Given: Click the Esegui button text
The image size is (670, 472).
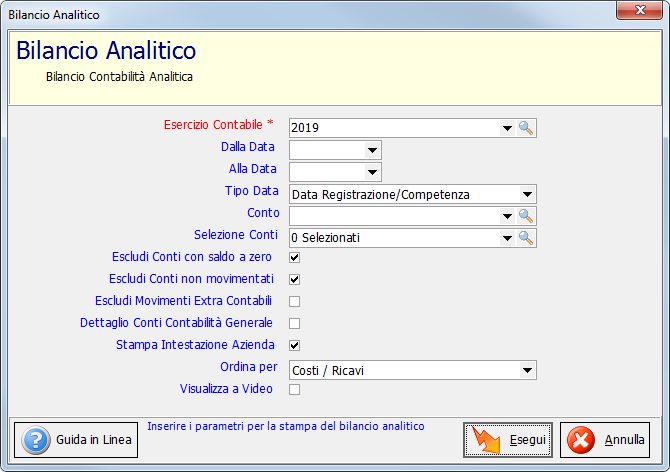Looking at the screenshot, I should pyautogui.click(x=528, y=440).
